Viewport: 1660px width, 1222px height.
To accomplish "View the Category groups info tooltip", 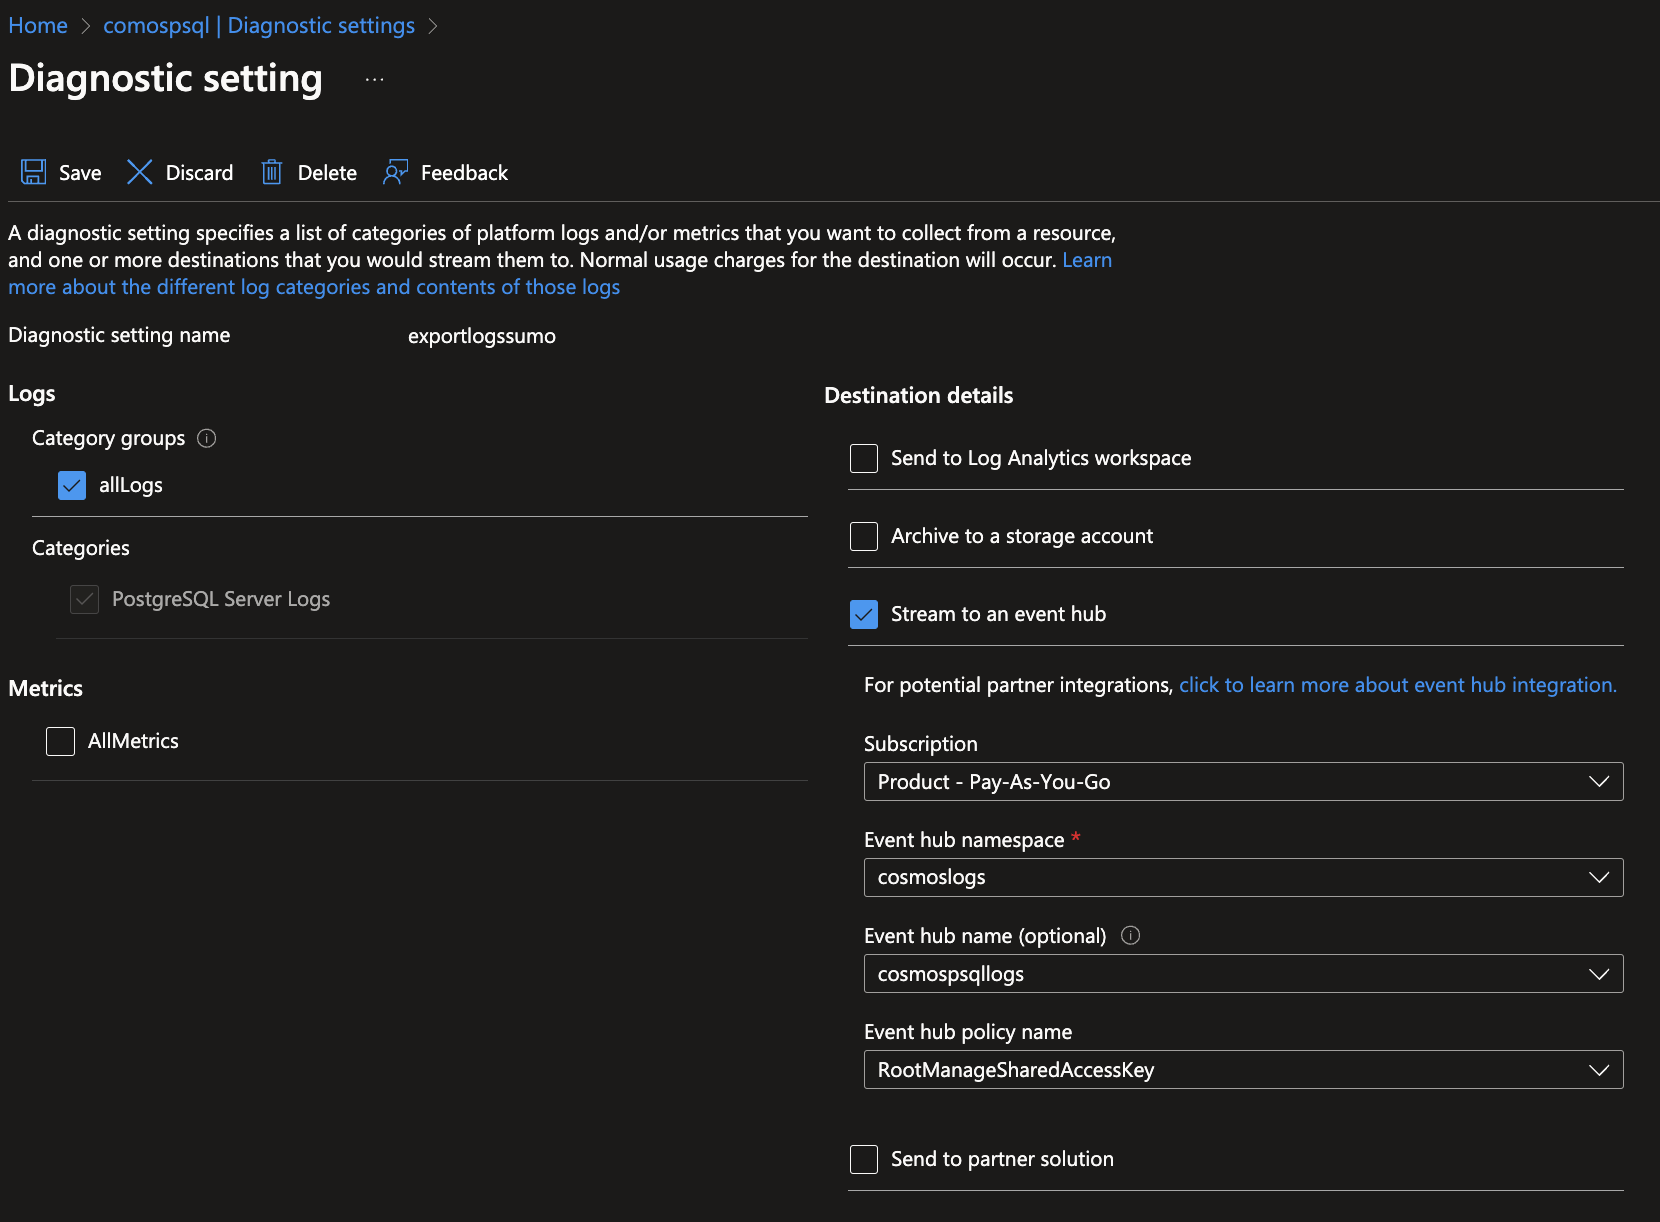I will 206,438.
